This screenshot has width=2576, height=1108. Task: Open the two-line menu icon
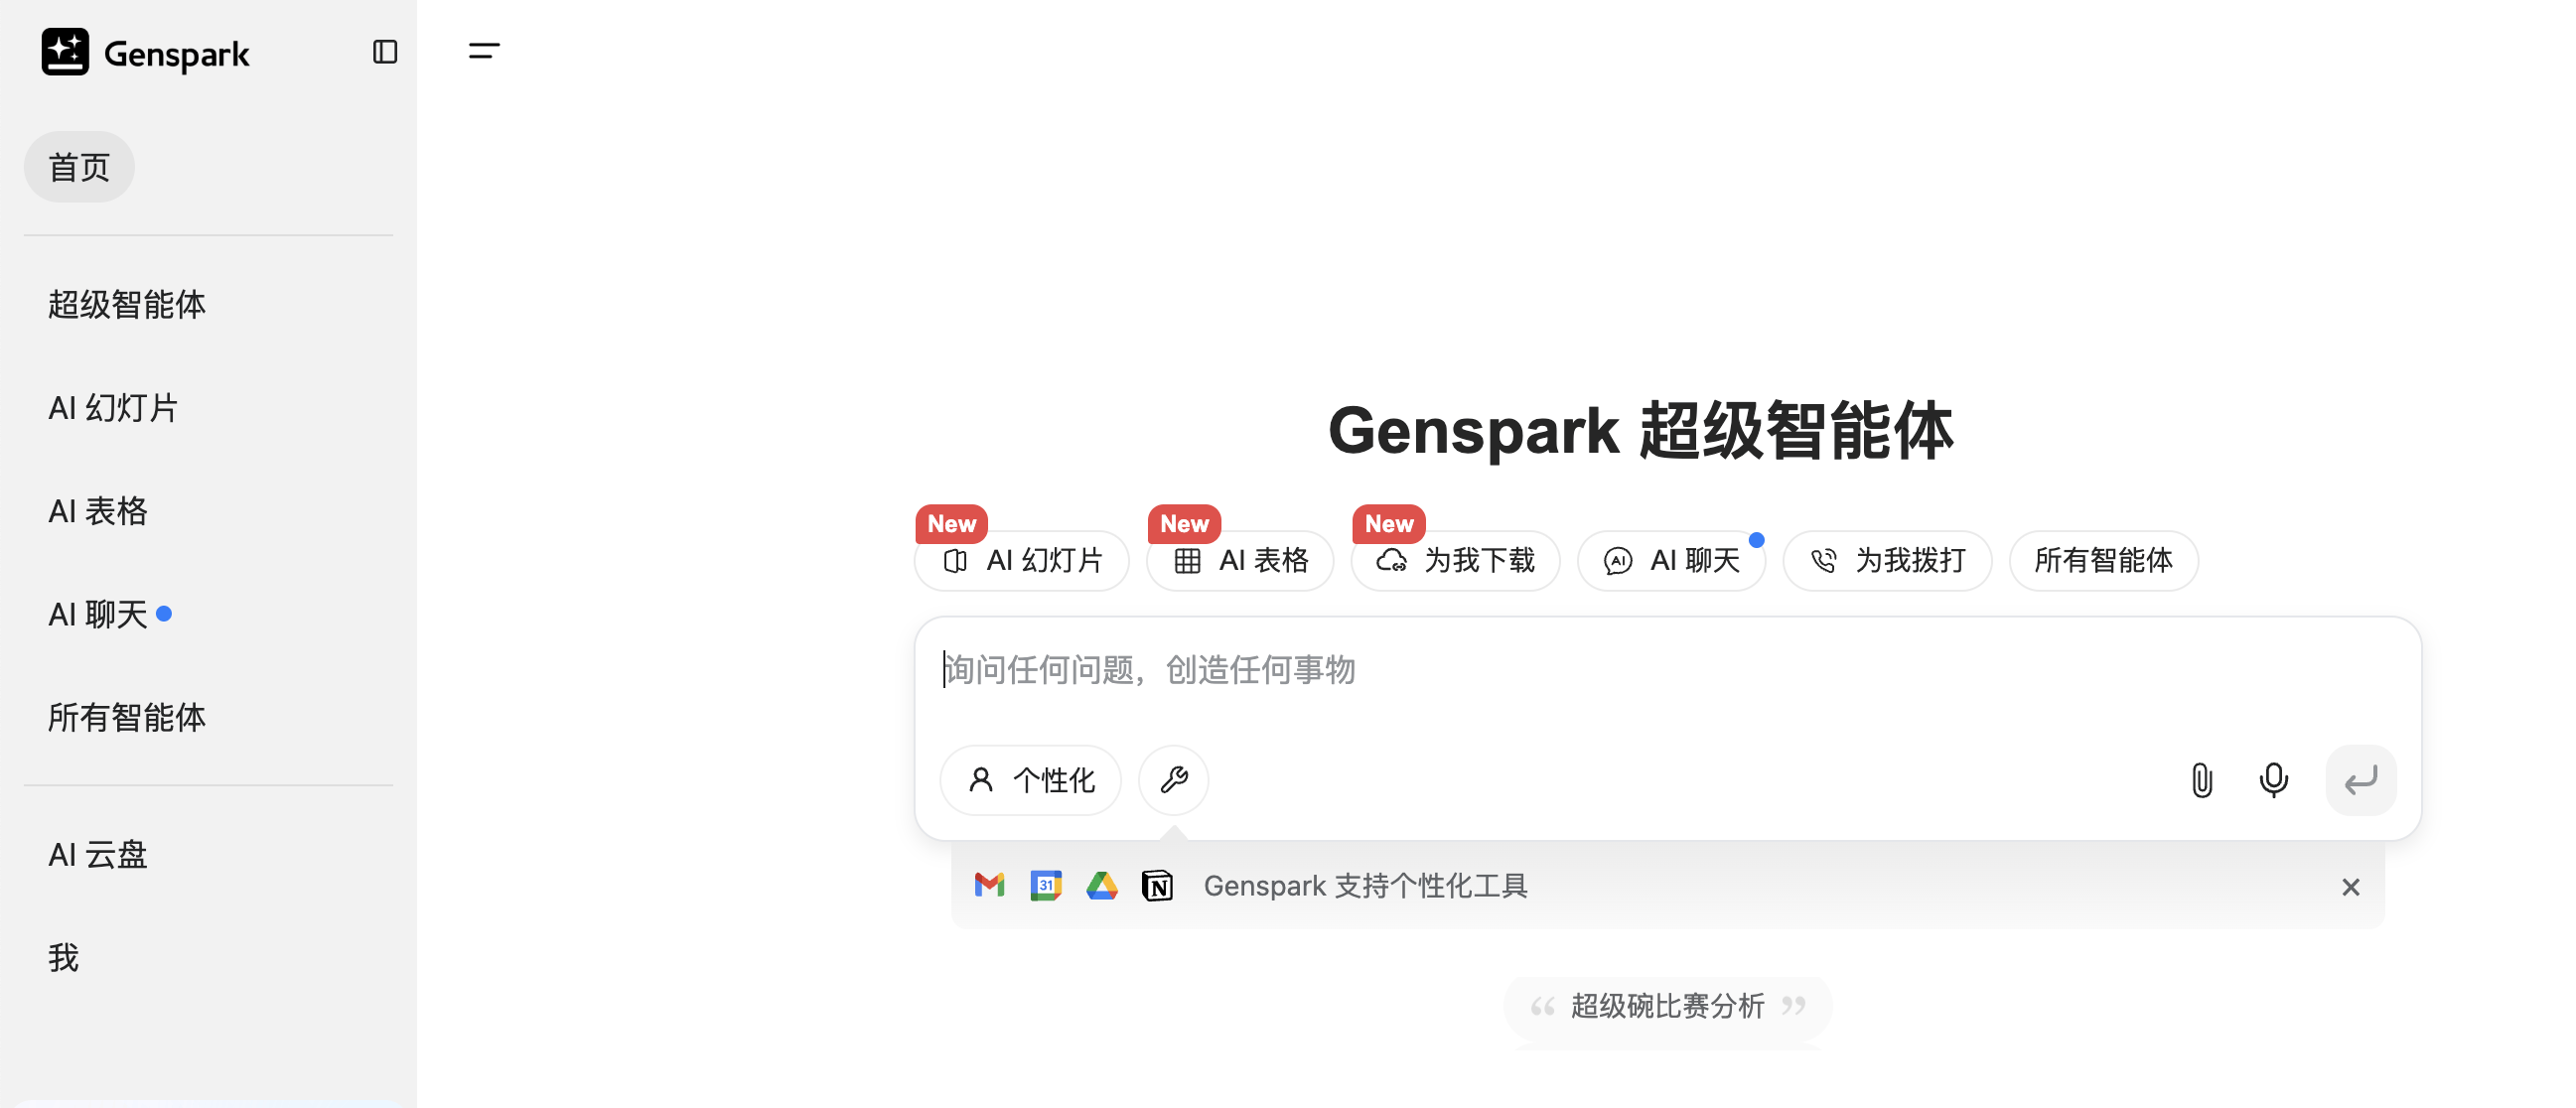484,51
